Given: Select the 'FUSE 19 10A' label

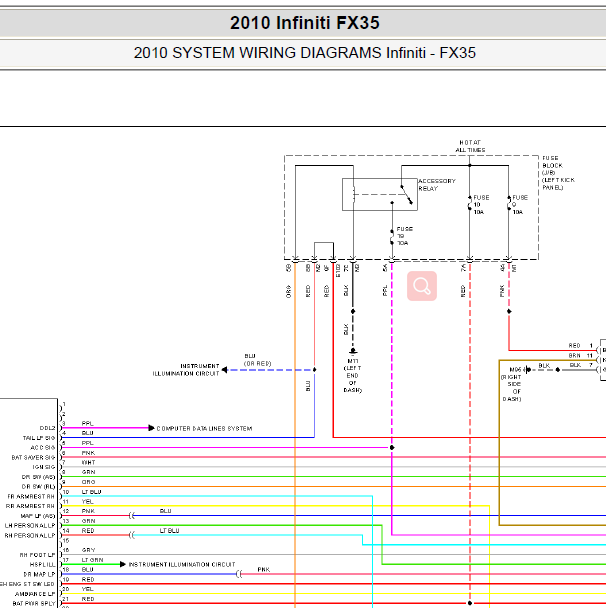Looking at the screenshot, I should click(404, 236).
